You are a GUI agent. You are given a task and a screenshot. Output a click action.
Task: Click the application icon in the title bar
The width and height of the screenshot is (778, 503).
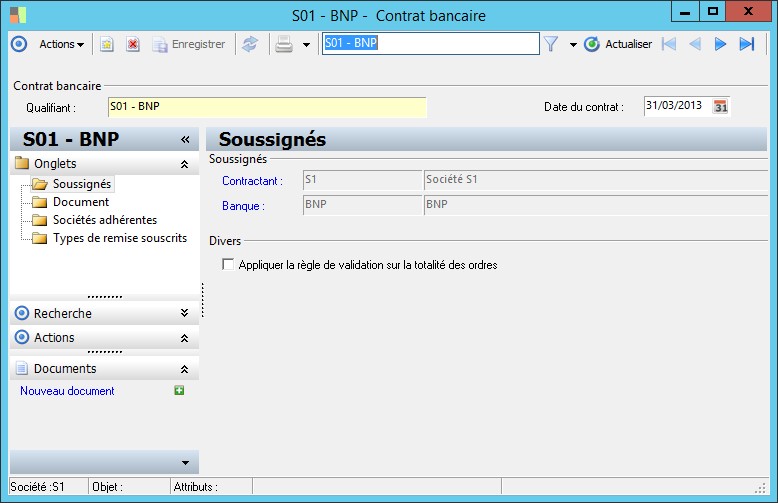(x=18, y=15)
